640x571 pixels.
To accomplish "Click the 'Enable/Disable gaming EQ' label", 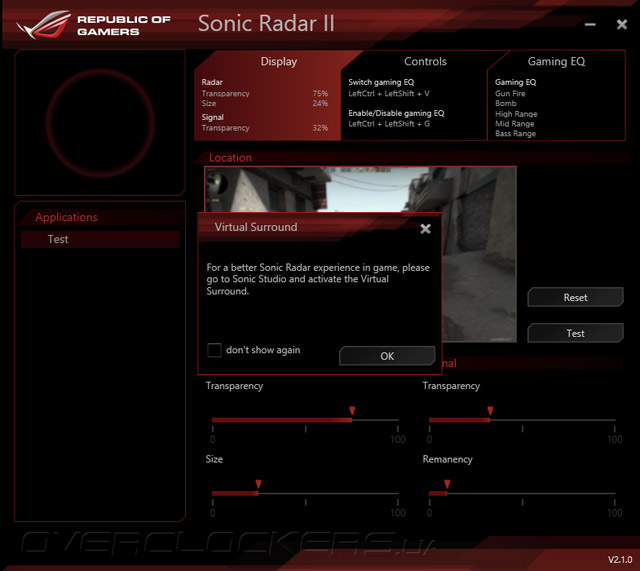I will pos(396,113).
